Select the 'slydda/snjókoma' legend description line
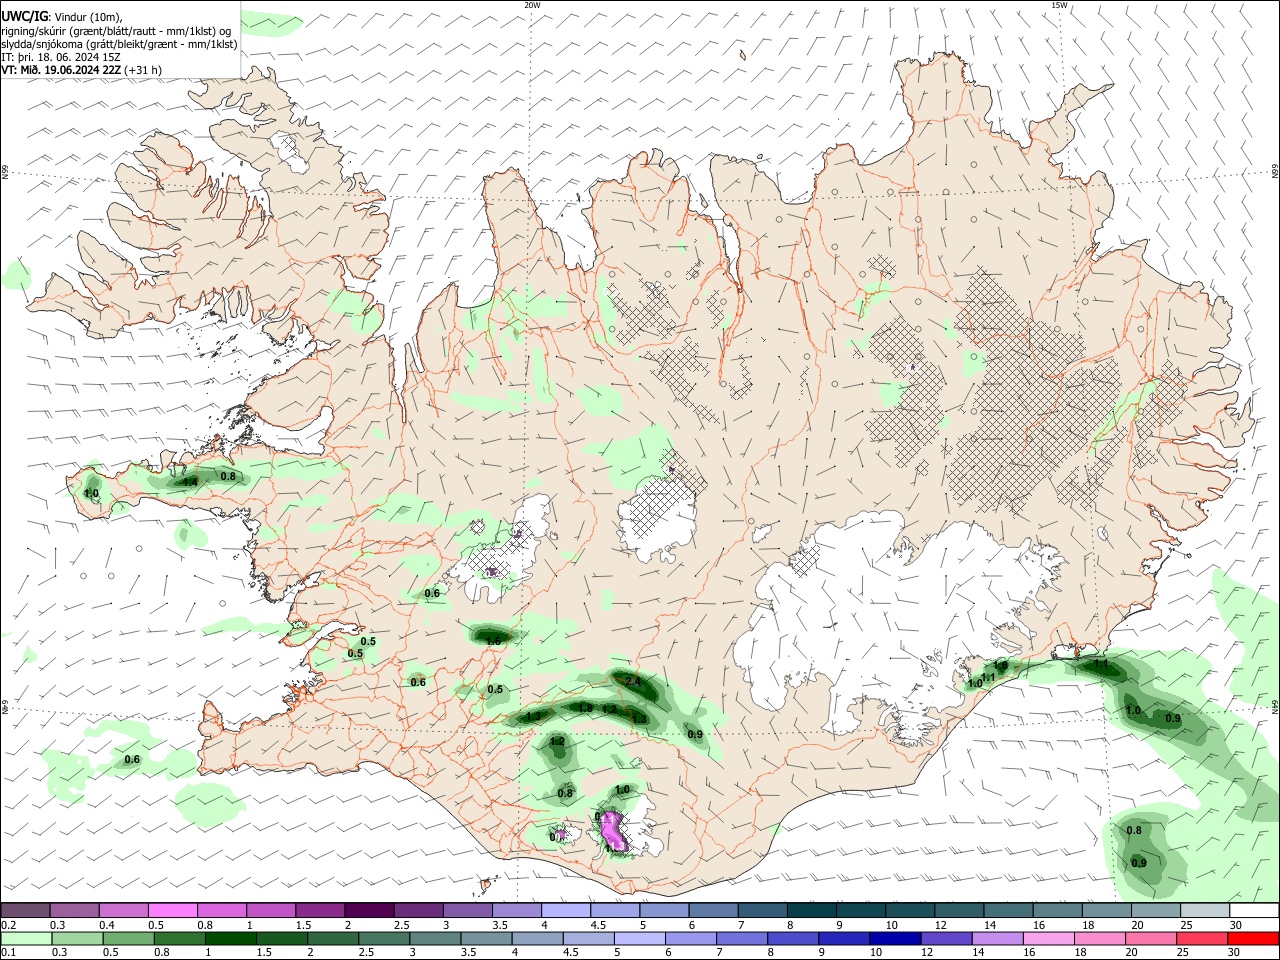The width and height of the screenshot is (1280, 960). coord(119,44)
